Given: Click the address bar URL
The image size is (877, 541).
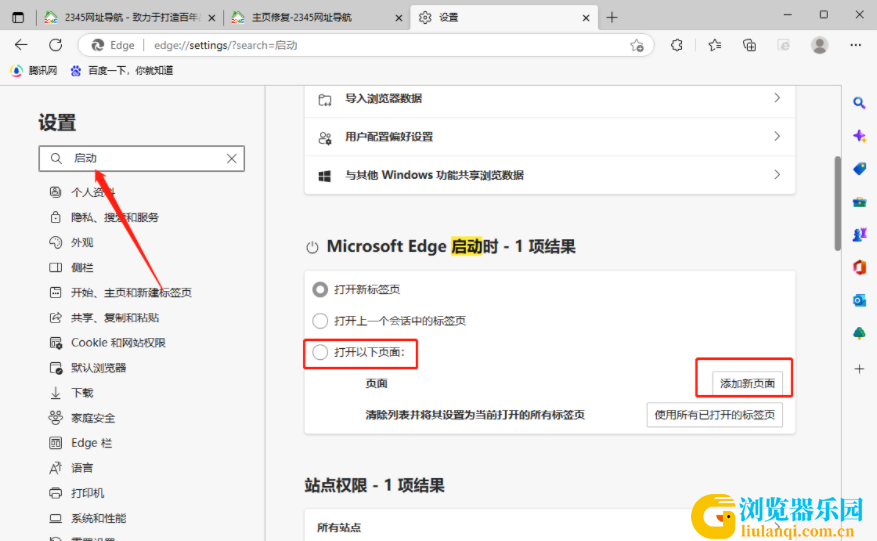Looking at the screenshot, I should (226, 45).
